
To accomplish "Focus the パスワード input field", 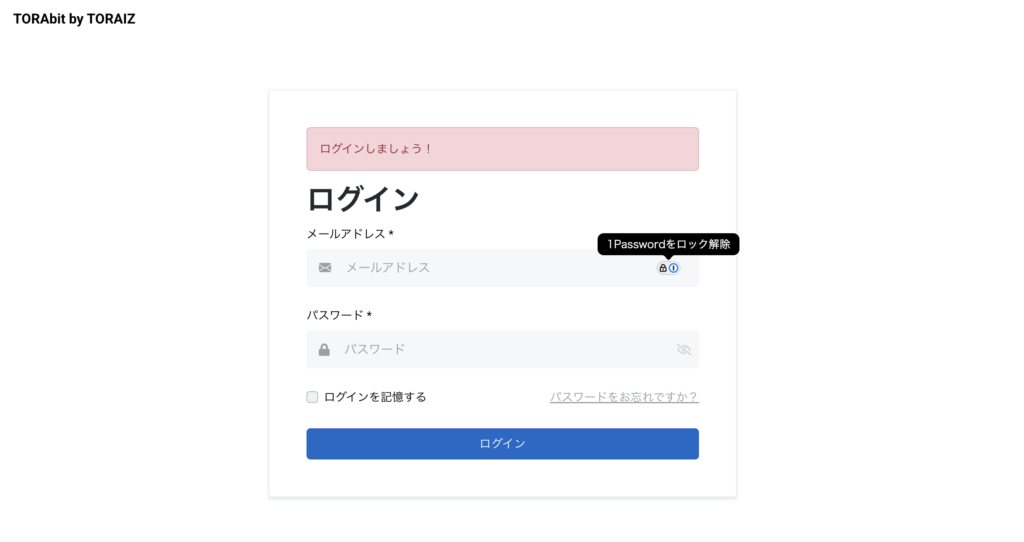I will [502, 349].
